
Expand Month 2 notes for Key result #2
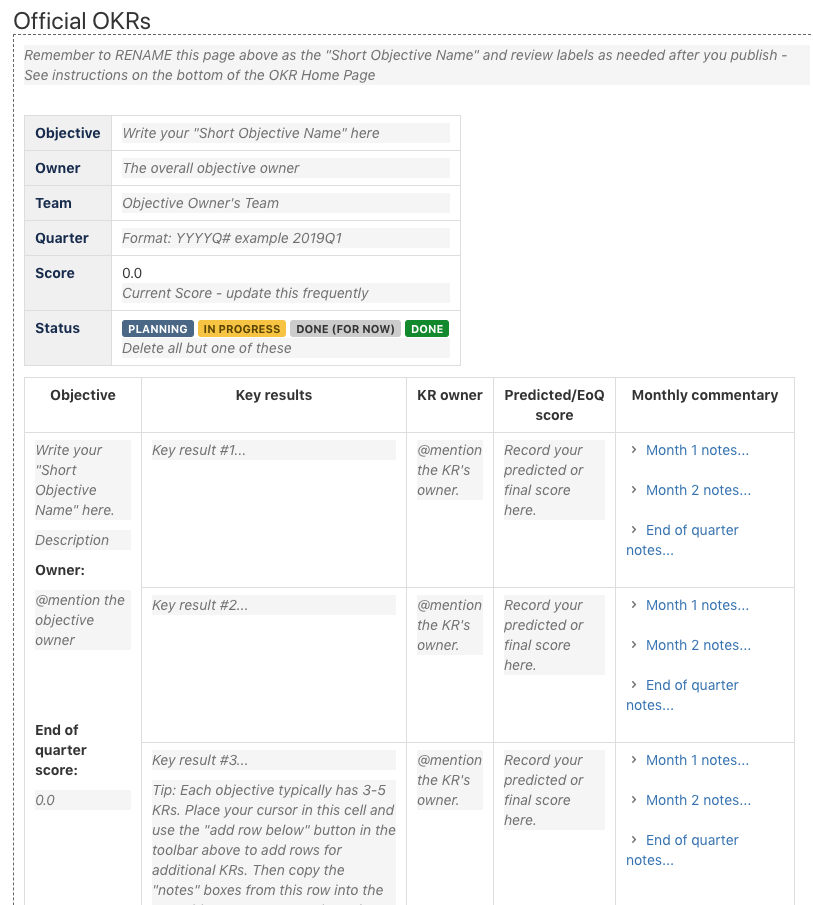click(x=697, y=645)
